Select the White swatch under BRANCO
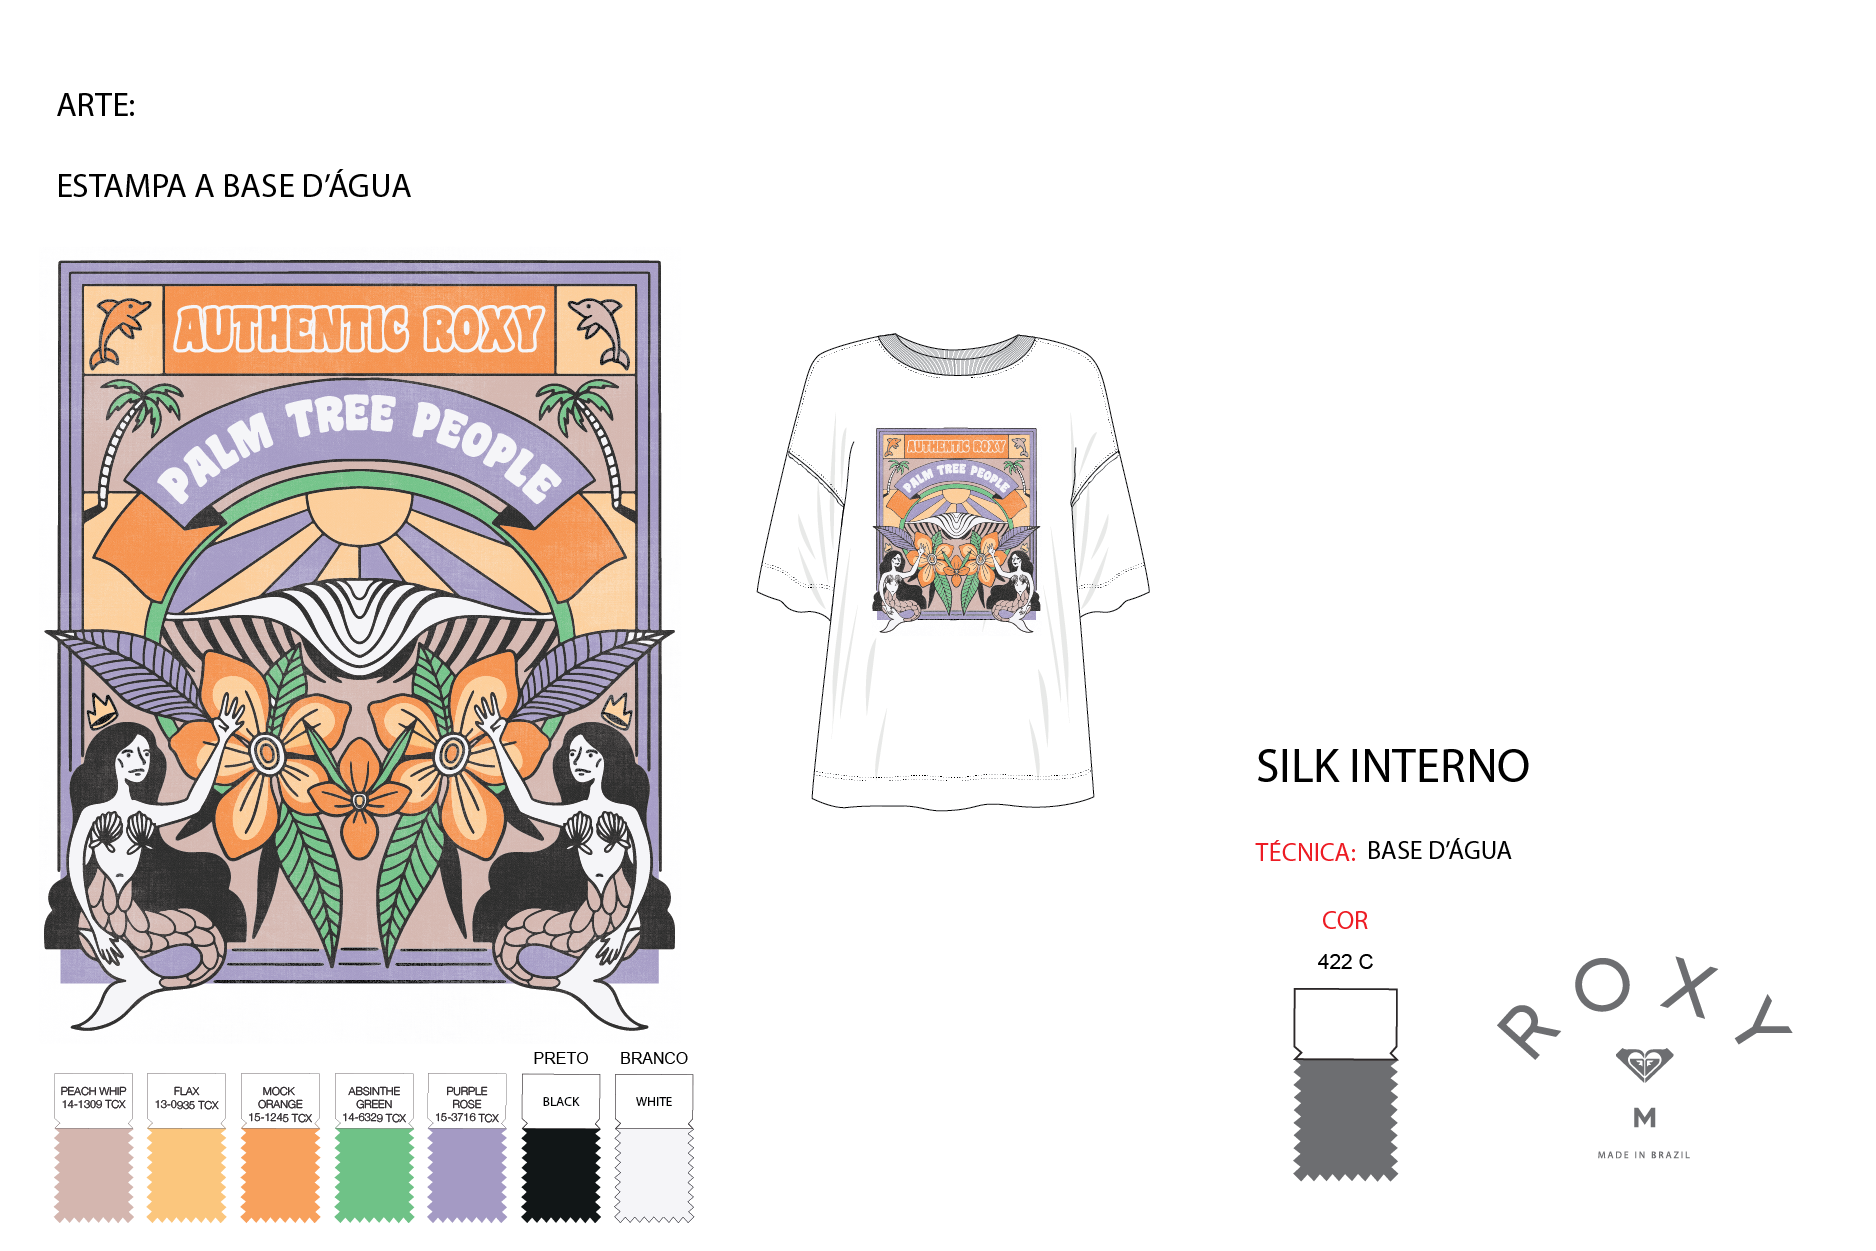The image size is (1876, 1251). coord(654,1147)
